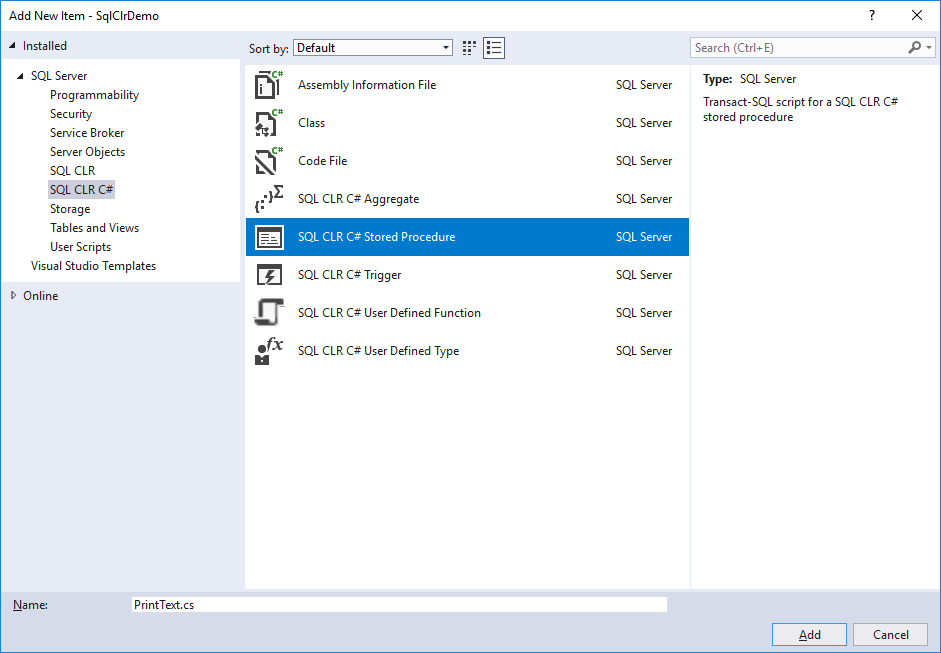Select the SQL CLR C# Trigger icon
This screenshot has height=653, width=941.
(x=269, y=275)
